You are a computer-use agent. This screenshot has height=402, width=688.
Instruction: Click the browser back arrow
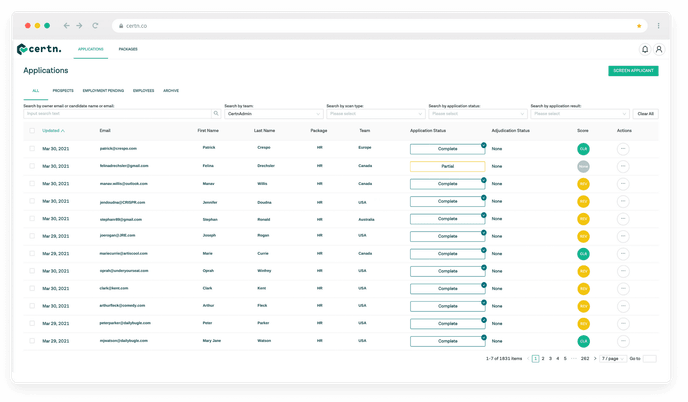click(66, 25)
